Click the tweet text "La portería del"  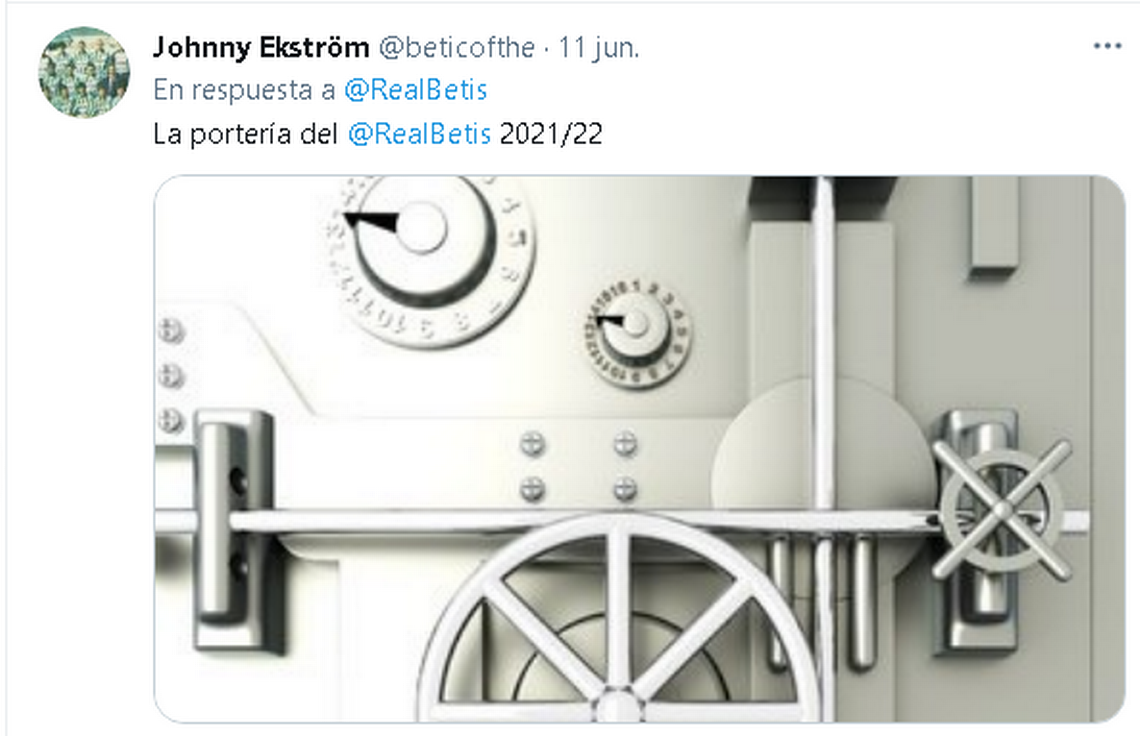[x=246, y=134]
